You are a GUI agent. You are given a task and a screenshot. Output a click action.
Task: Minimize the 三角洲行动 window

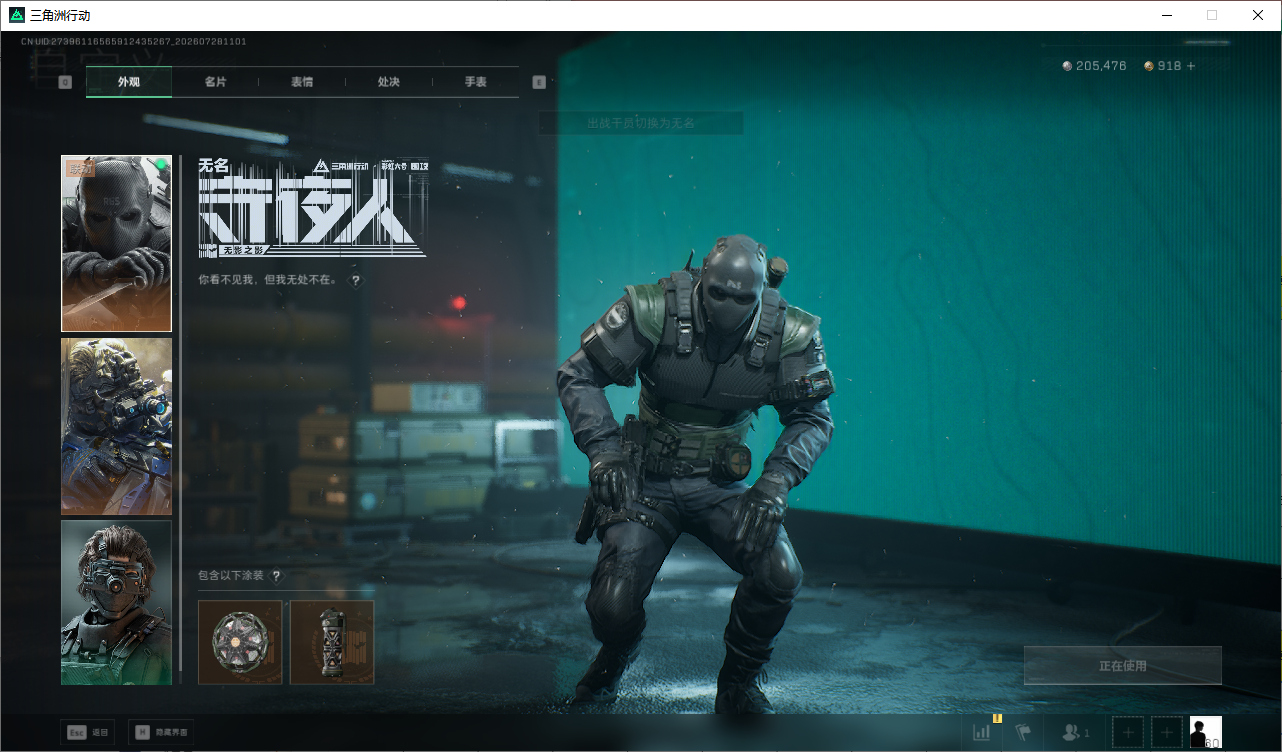tap(1167, 15)
